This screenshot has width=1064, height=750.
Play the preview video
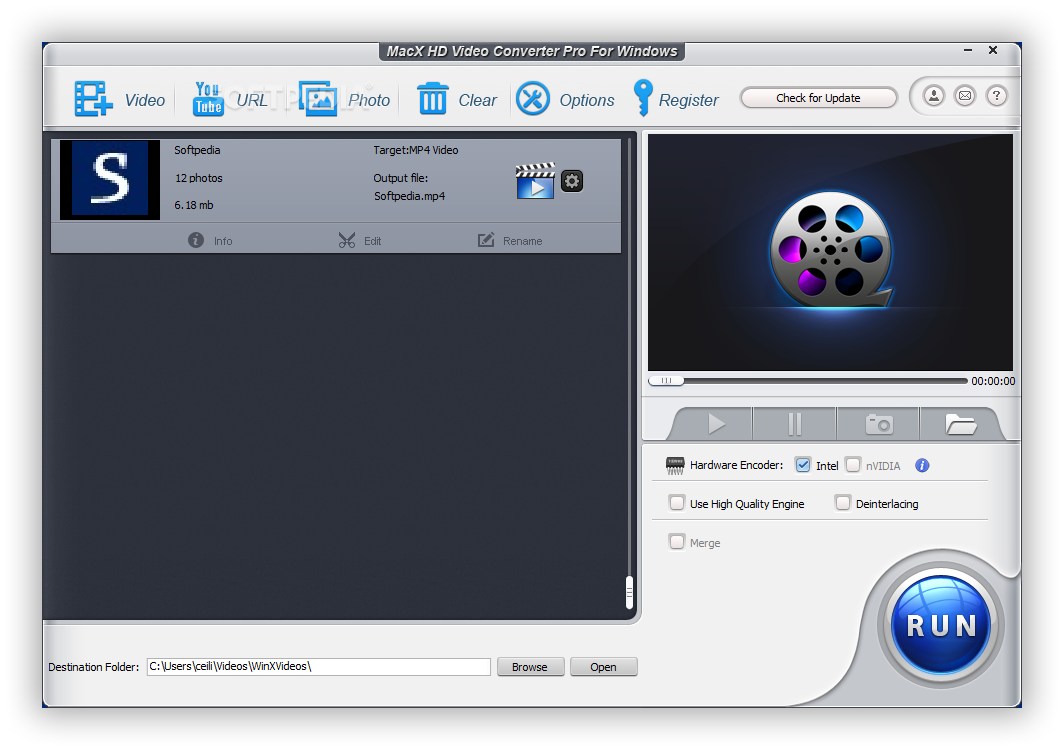(x=715, y=424)
